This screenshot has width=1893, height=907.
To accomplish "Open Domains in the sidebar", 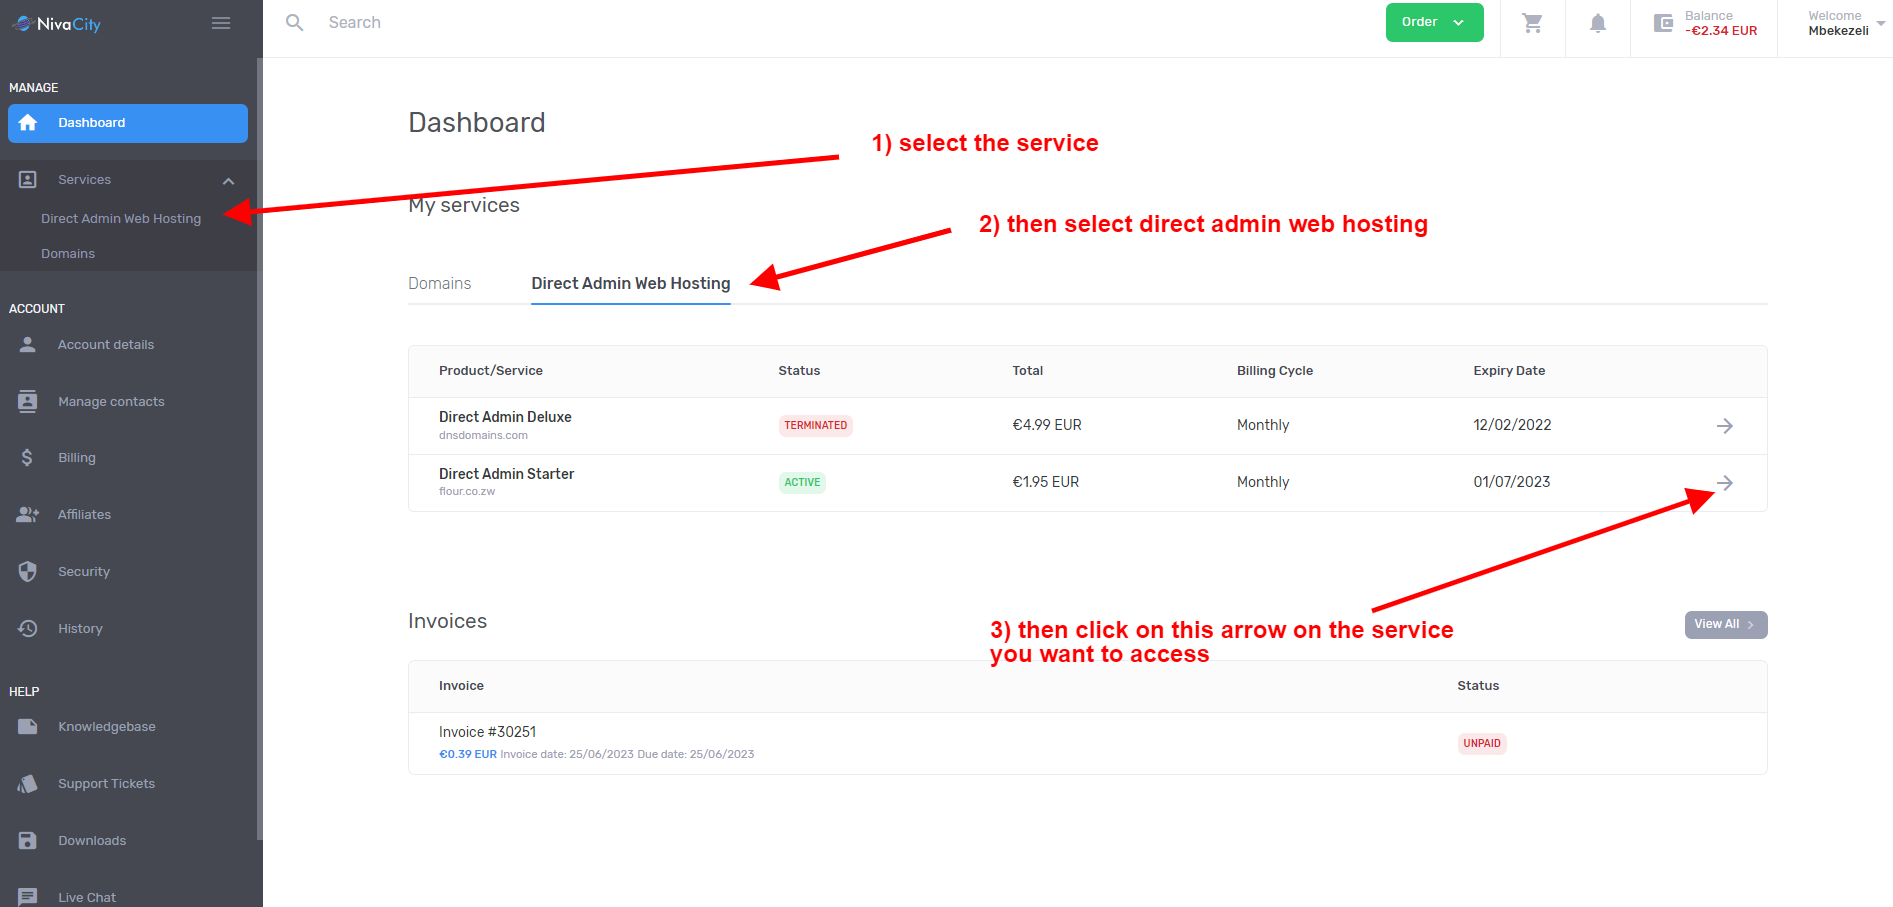I will pyautogui.click(x=68, y=254).
